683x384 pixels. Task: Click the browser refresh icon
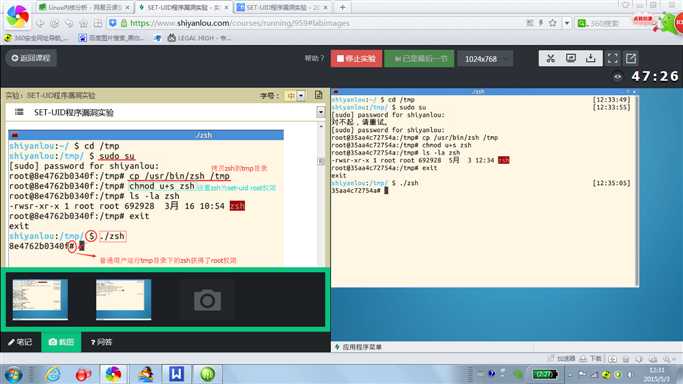click(x=69, y=23)
